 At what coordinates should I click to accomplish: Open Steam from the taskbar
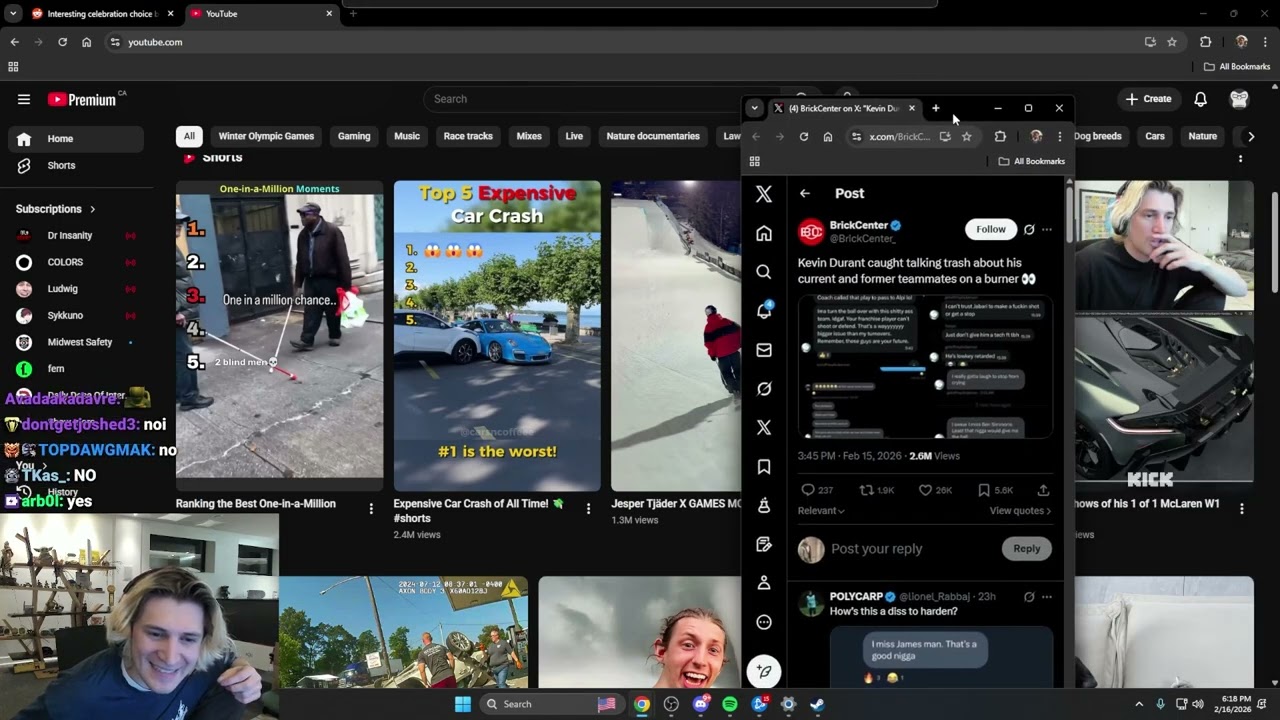[817, 704]
